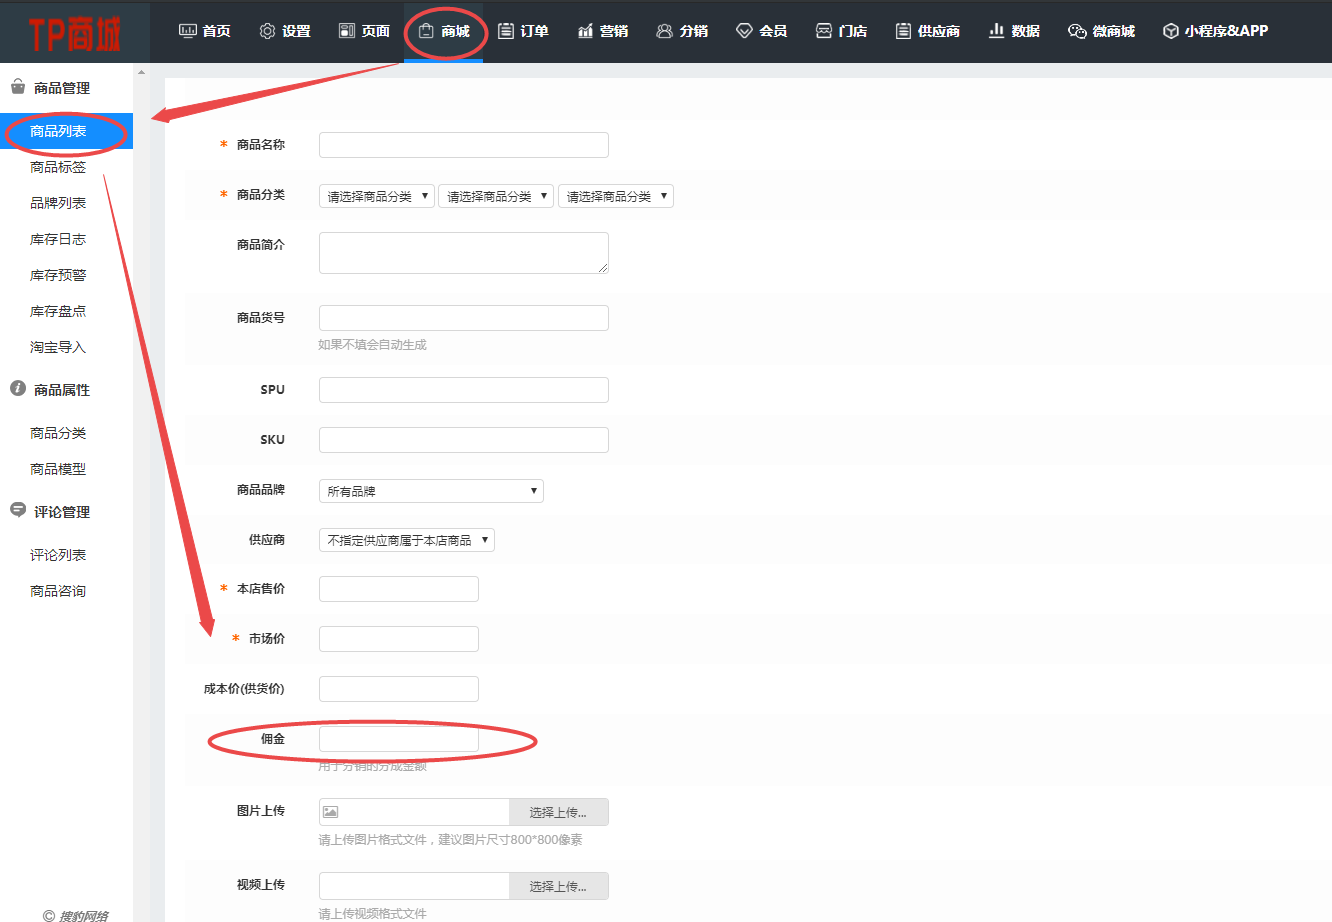Viewport: 1332px width, 922px height.
Task: Select the 订单 orders icon
Action: pos(505,31)
